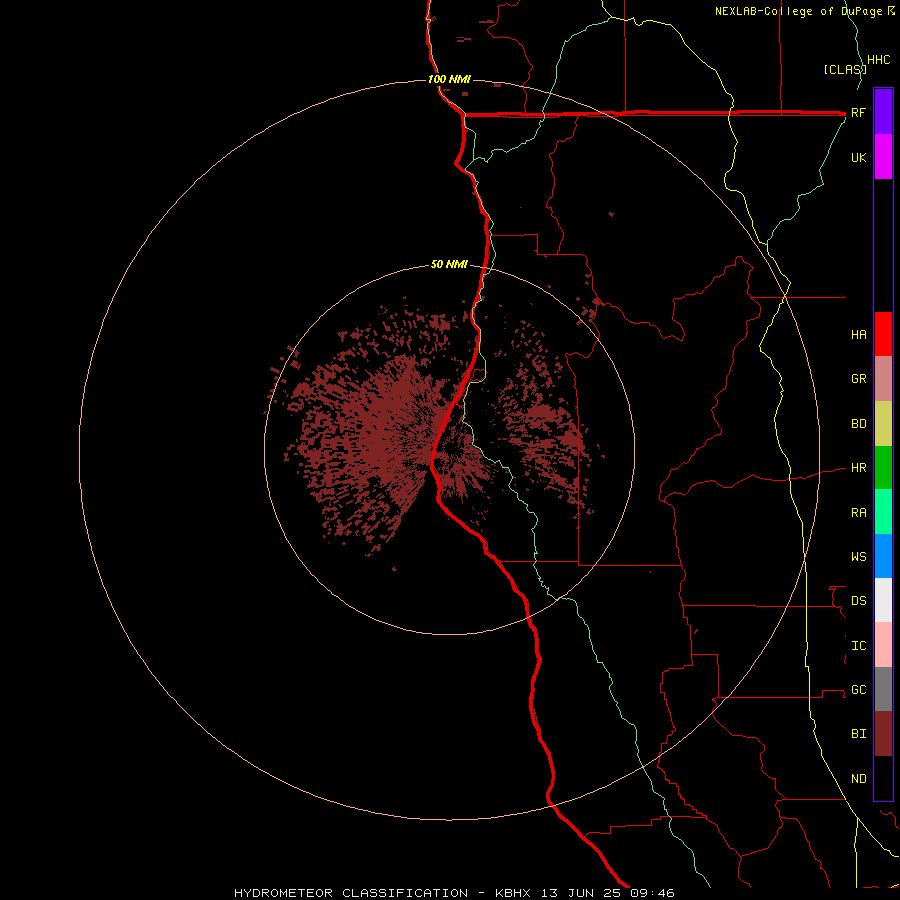Click the 'BI' legend label
The width and height of the screenshot is (900, 900).
858,734
